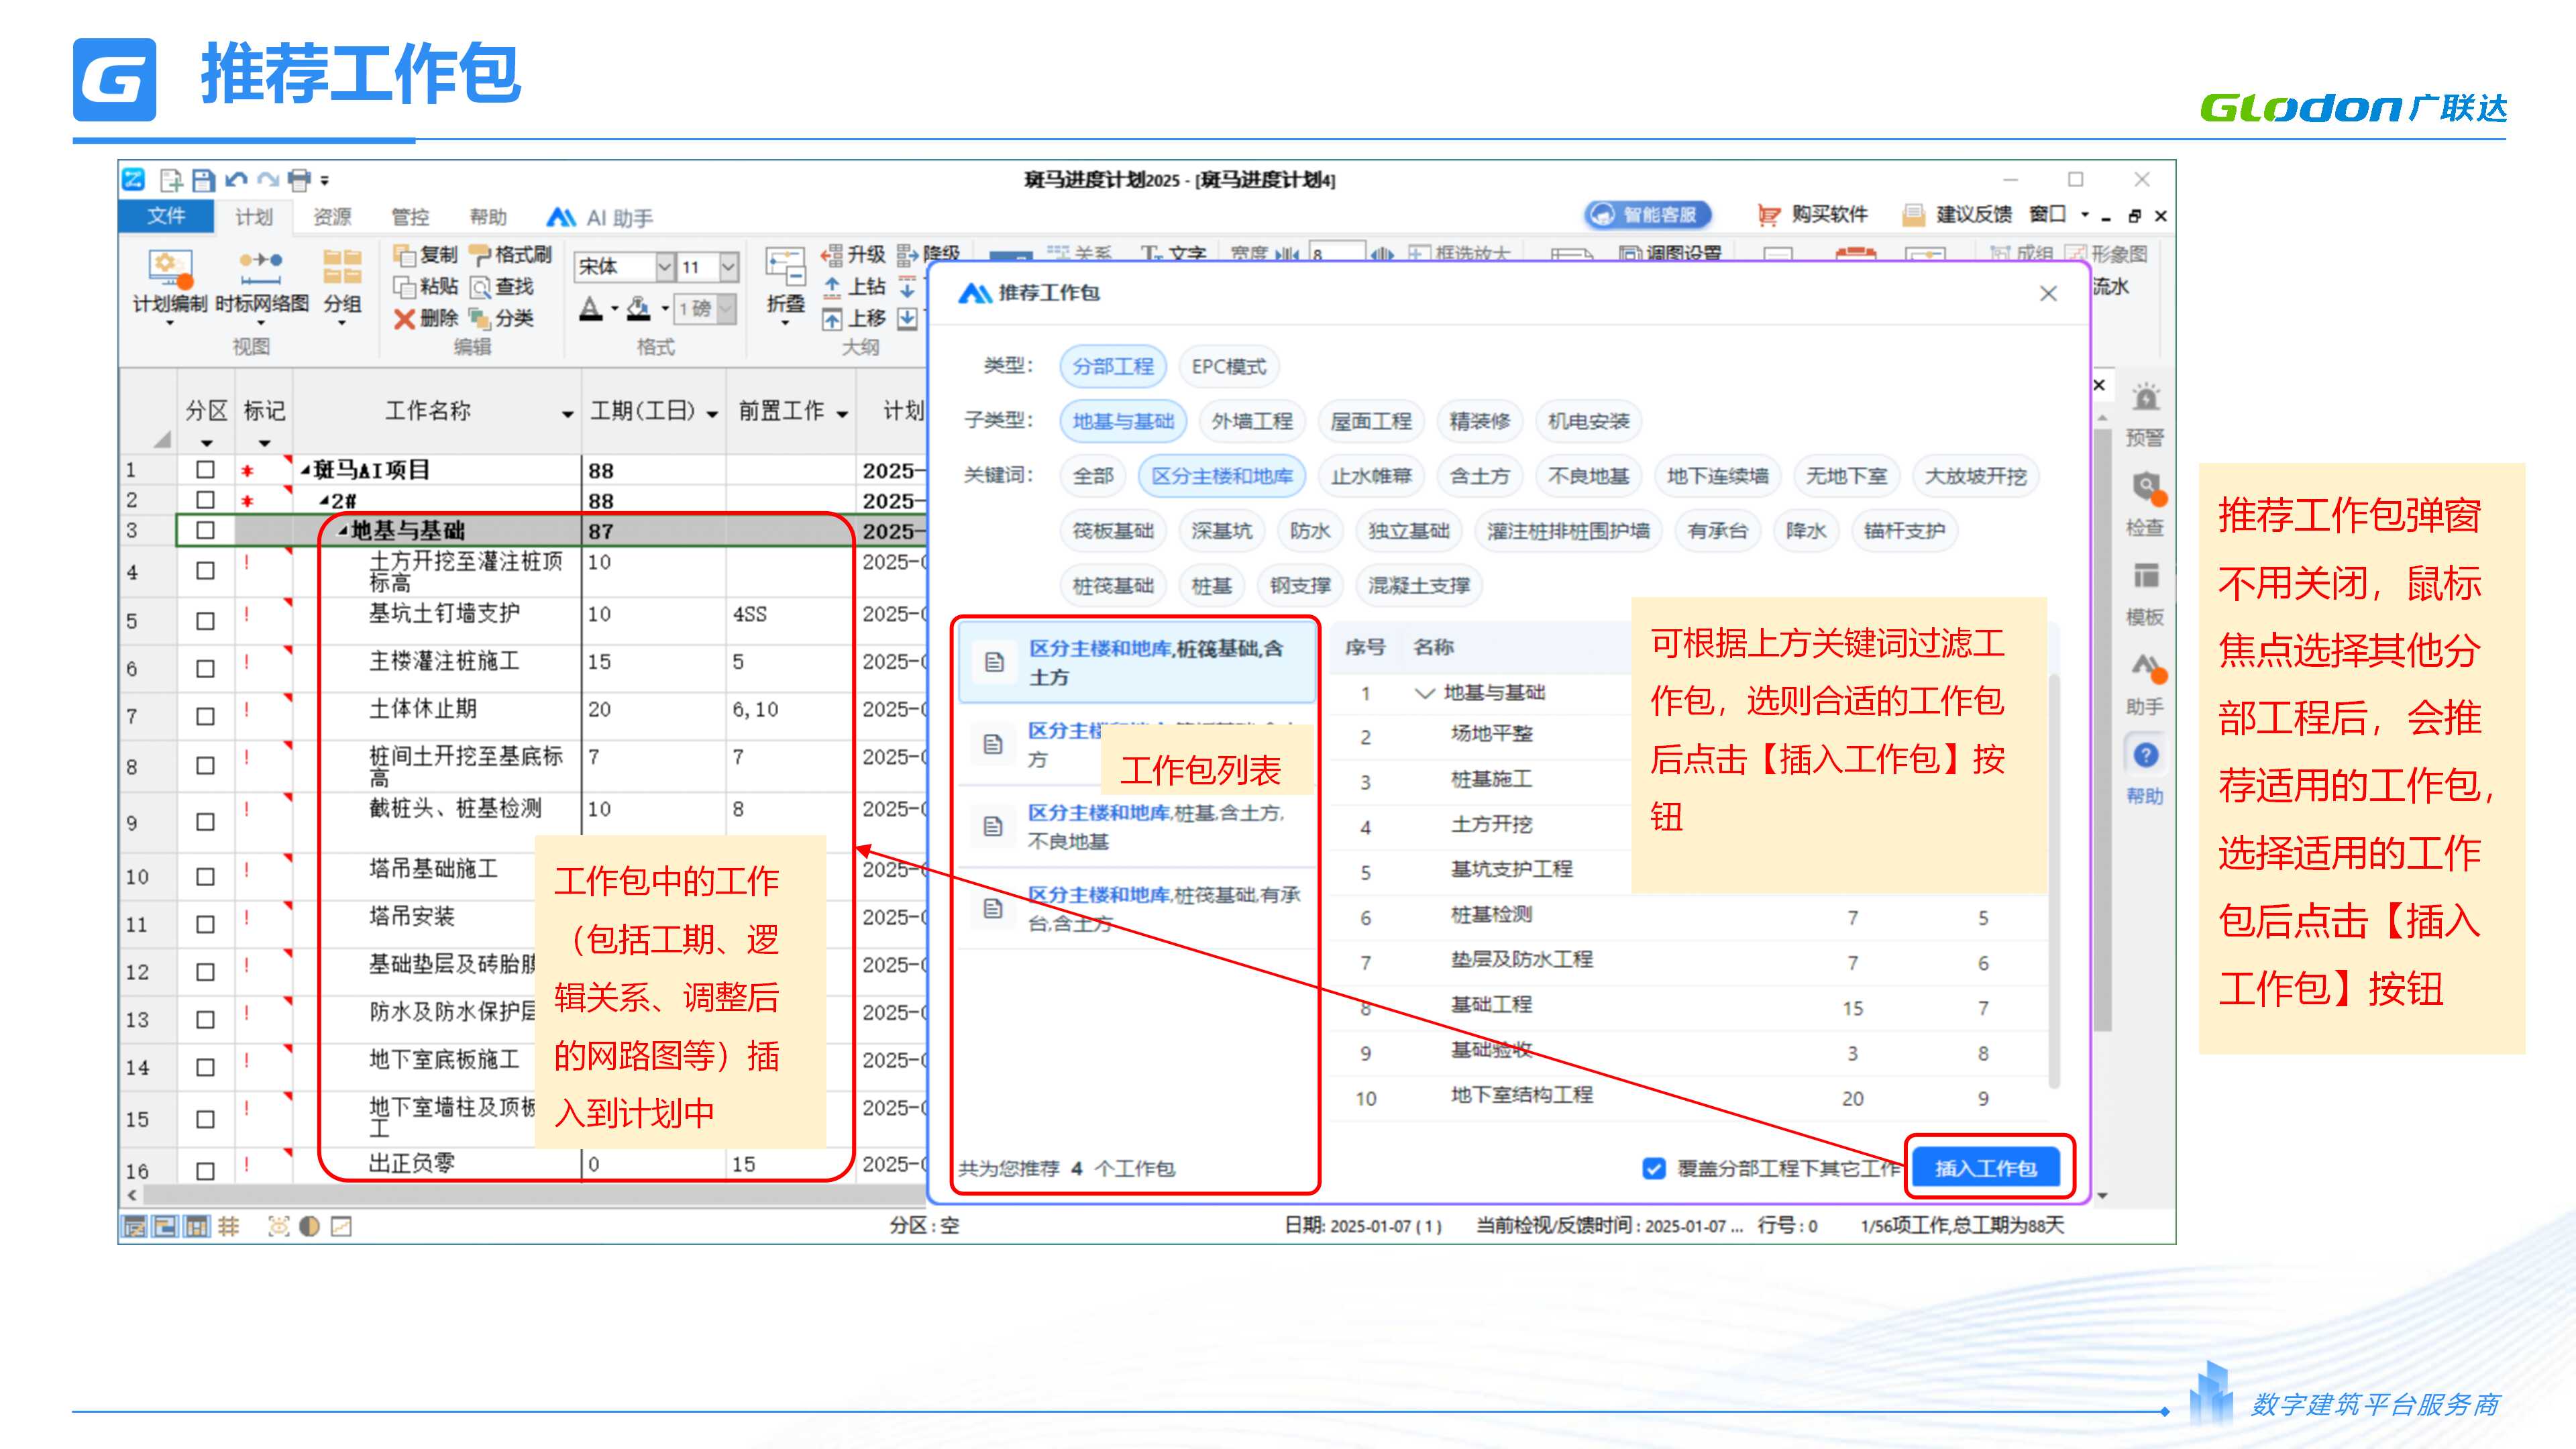Click the 格式刷 format painter icon
2576x1449 pixels.
tap(479, 255)
